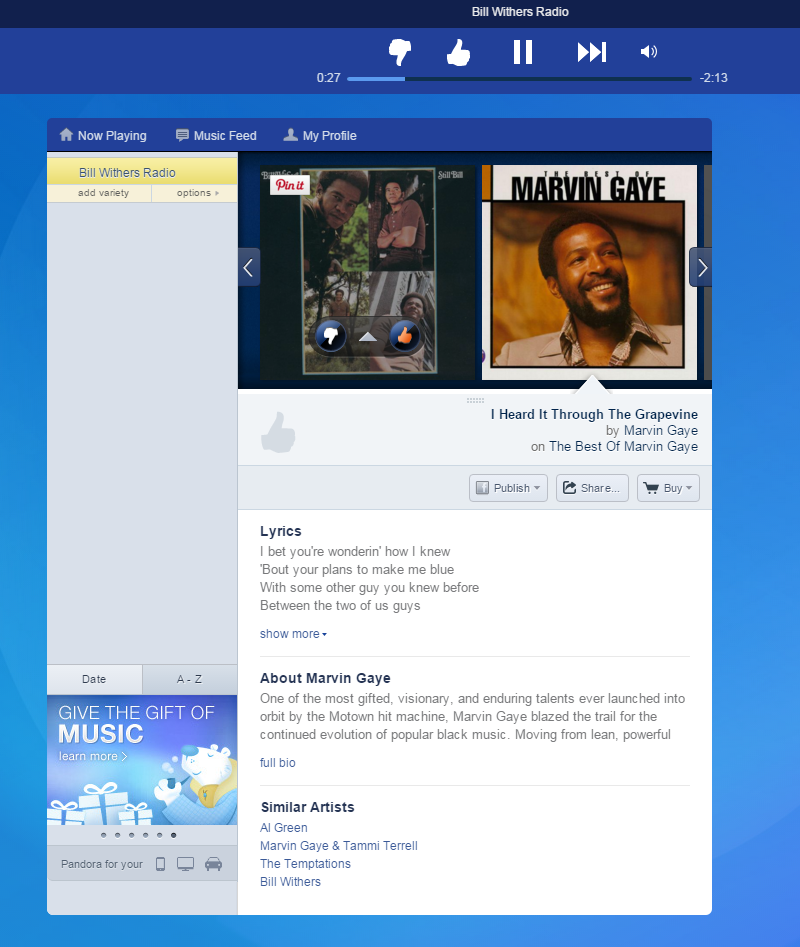Screen dimensions: 800x947
Task: Click the mobile phone icon for Pandora
Action: [x=161, y=864]
